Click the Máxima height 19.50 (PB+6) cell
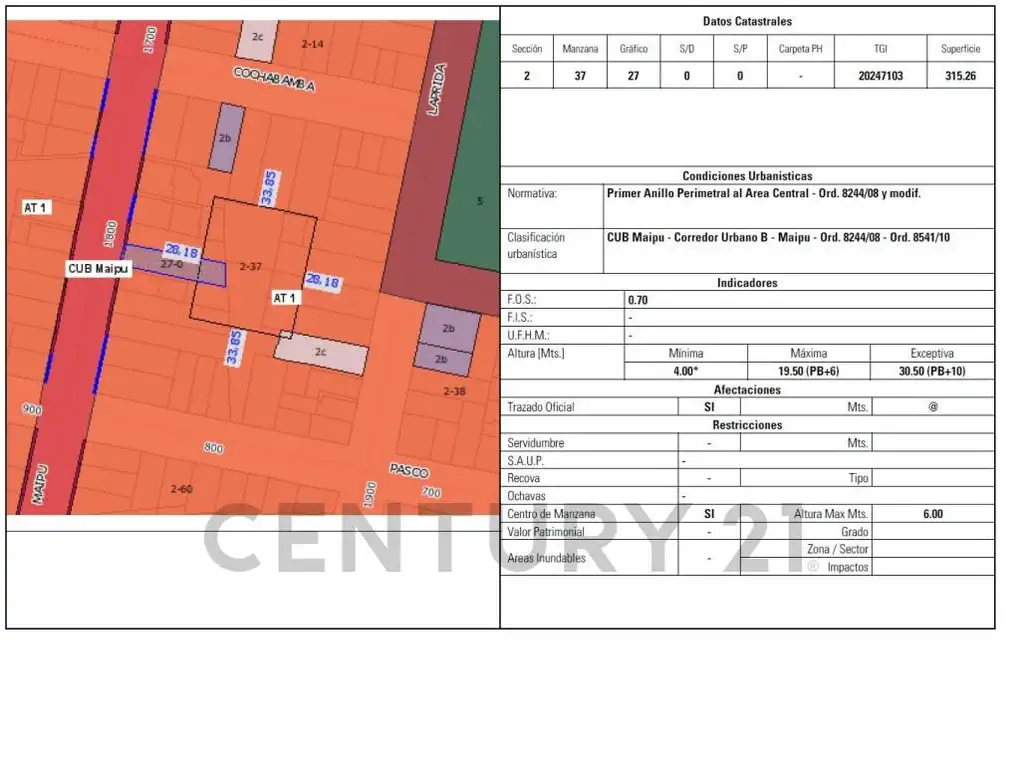Screen dimensions: 1024x768 pos(808,371)
